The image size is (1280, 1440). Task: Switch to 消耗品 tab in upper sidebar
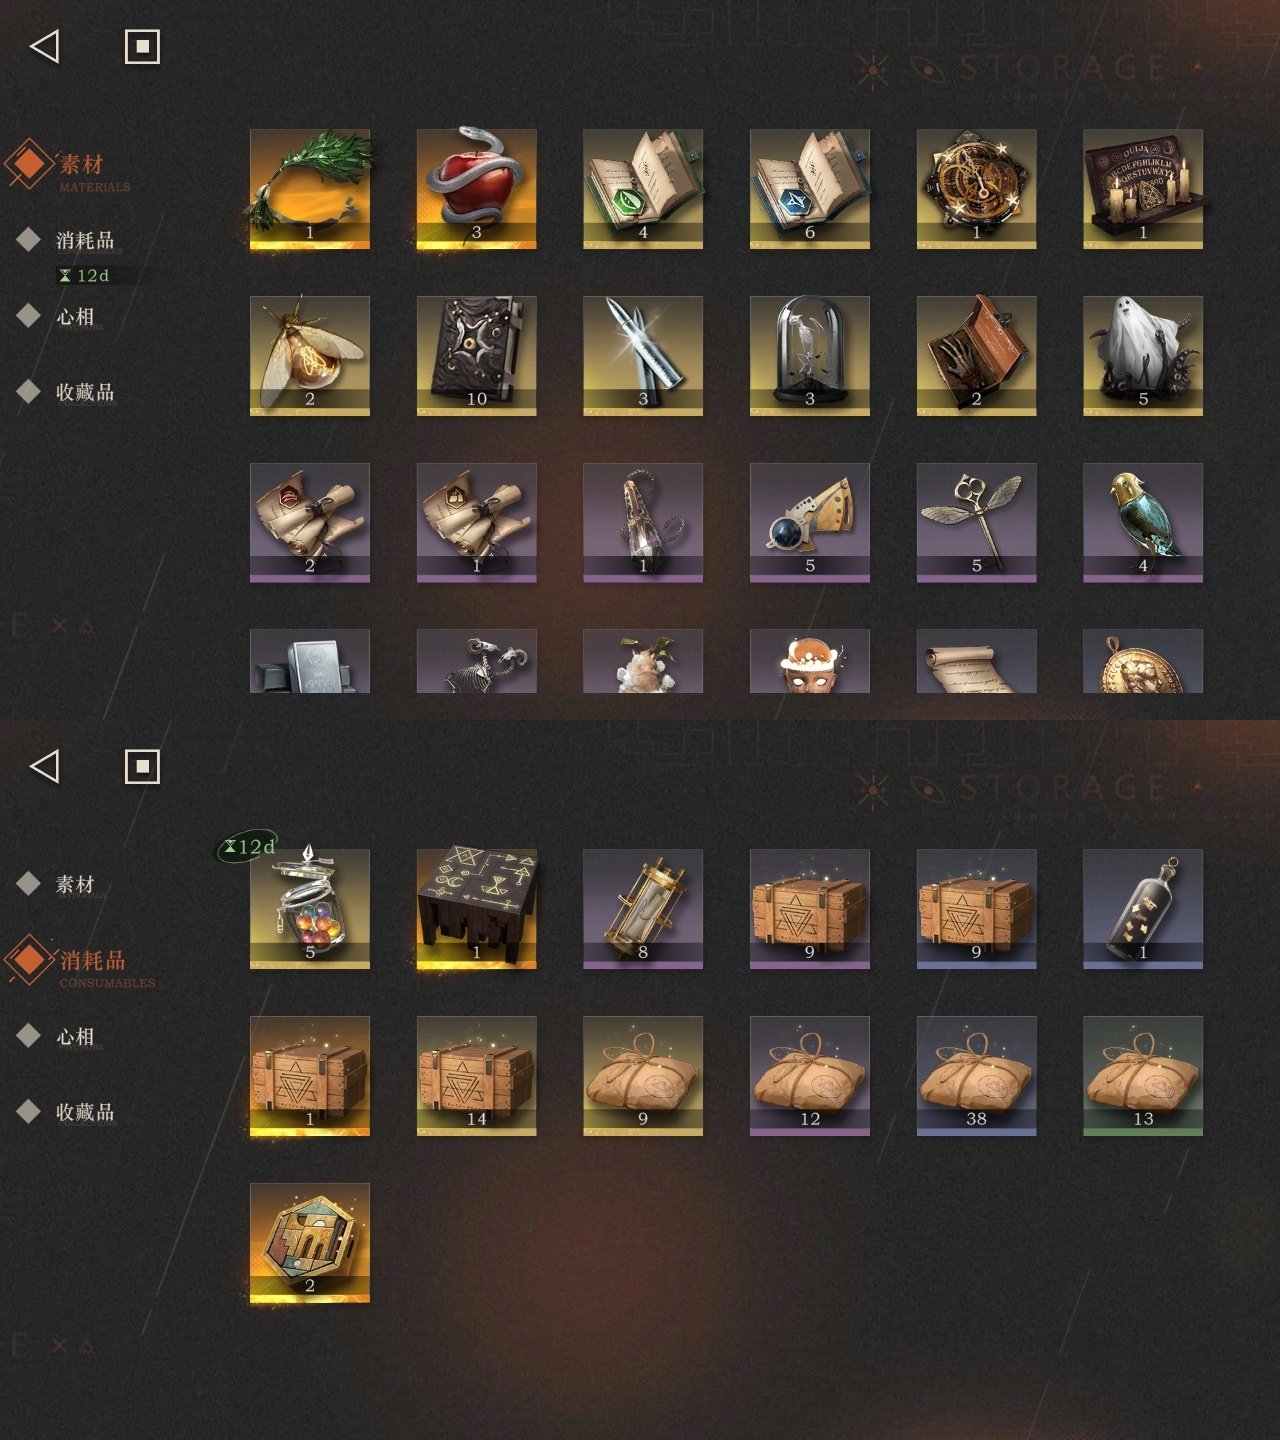point(85,240)
